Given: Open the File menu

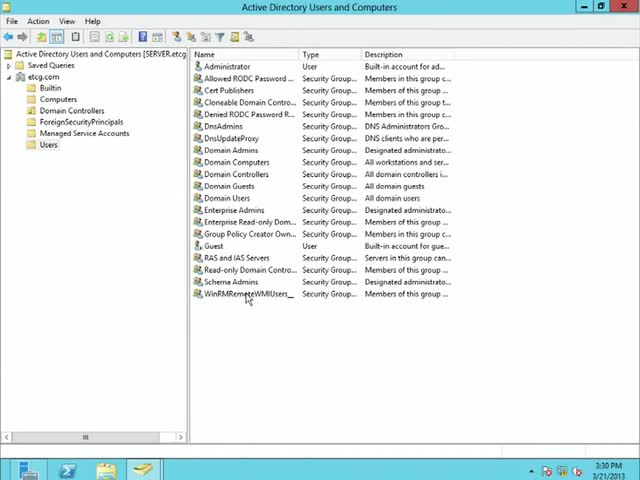Looking at the screenshot, I should [12, 21].
